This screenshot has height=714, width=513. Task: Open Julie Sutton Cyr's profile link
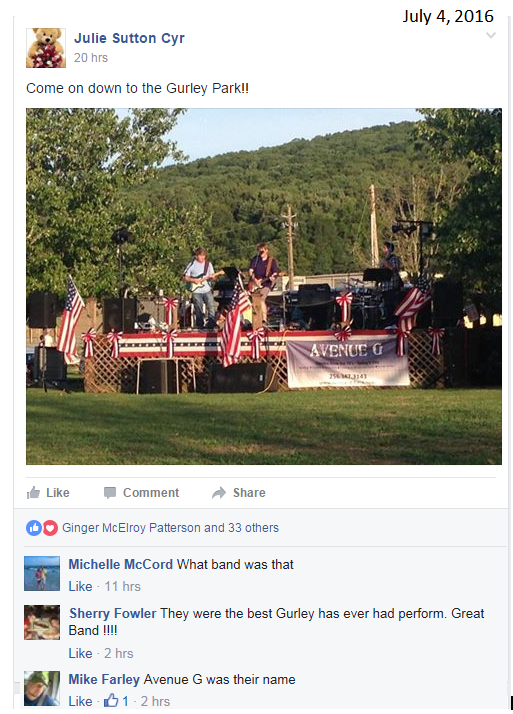pyautogui.click(x=129, y=38)
